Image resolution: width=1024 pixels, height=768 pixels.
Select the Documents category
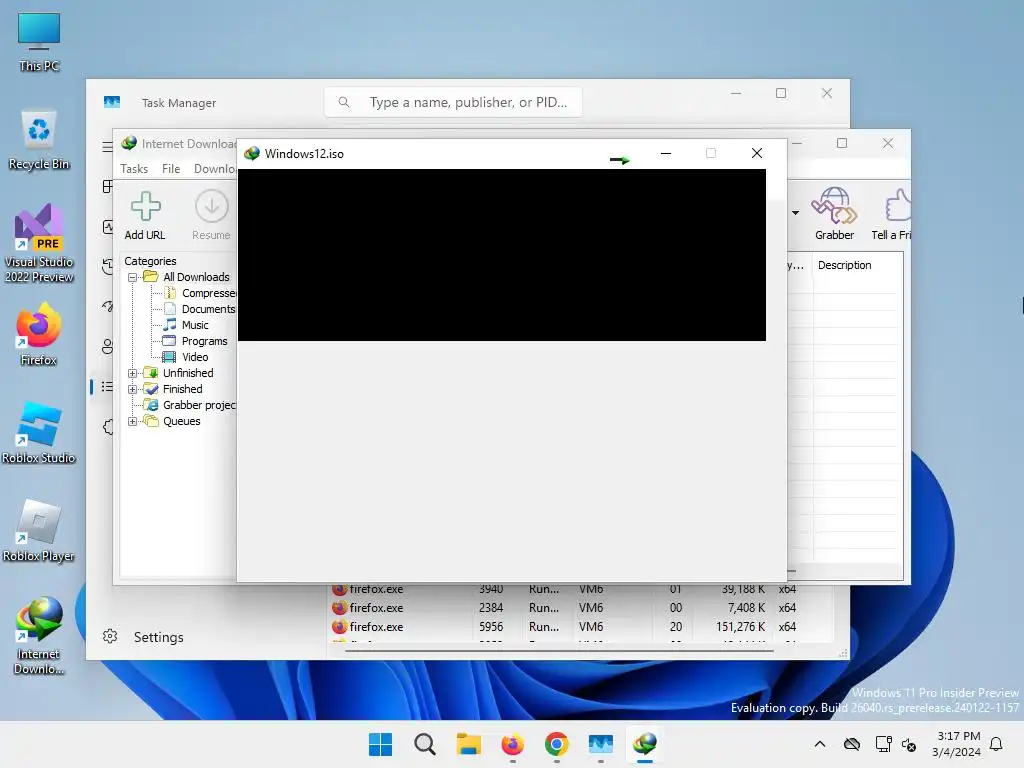click(x=208, y=309)
